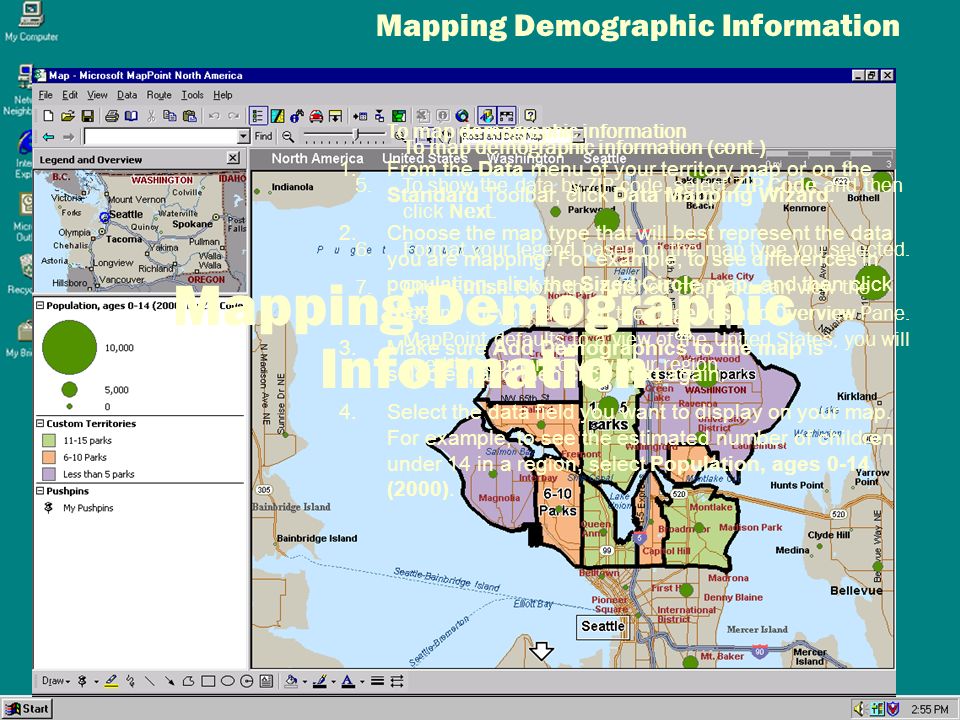This screenshot has width=960, height=720.
Task: Click inside the address search box
Action: pos(160,137)
